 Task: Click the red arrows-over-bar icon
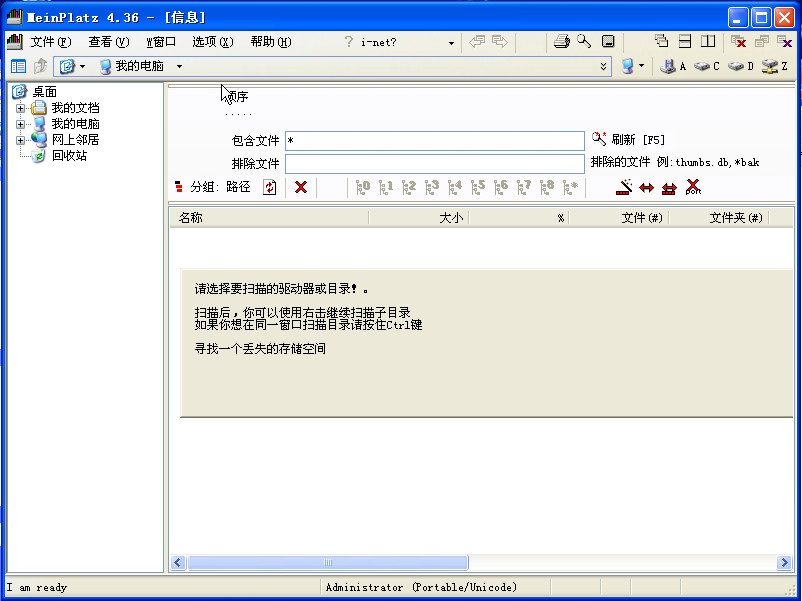tap(669, 188)
